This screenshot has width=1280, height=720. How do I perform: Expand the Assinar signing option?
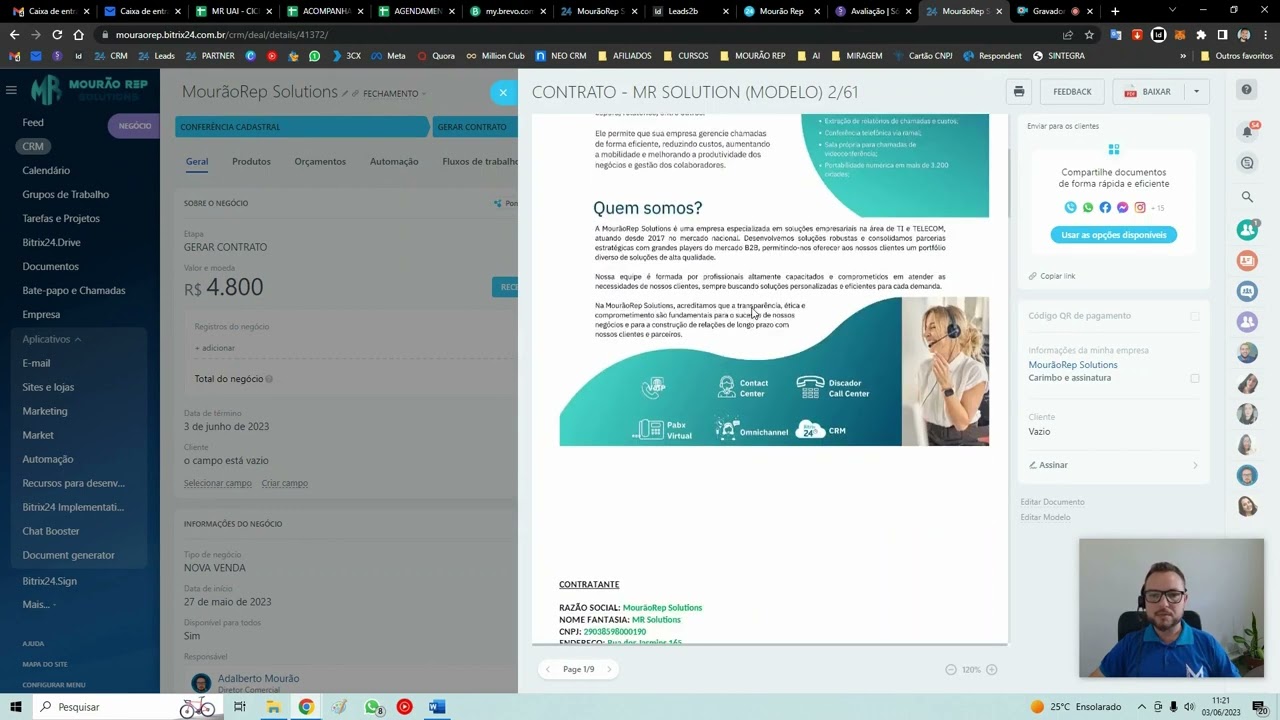[1113, 465]
